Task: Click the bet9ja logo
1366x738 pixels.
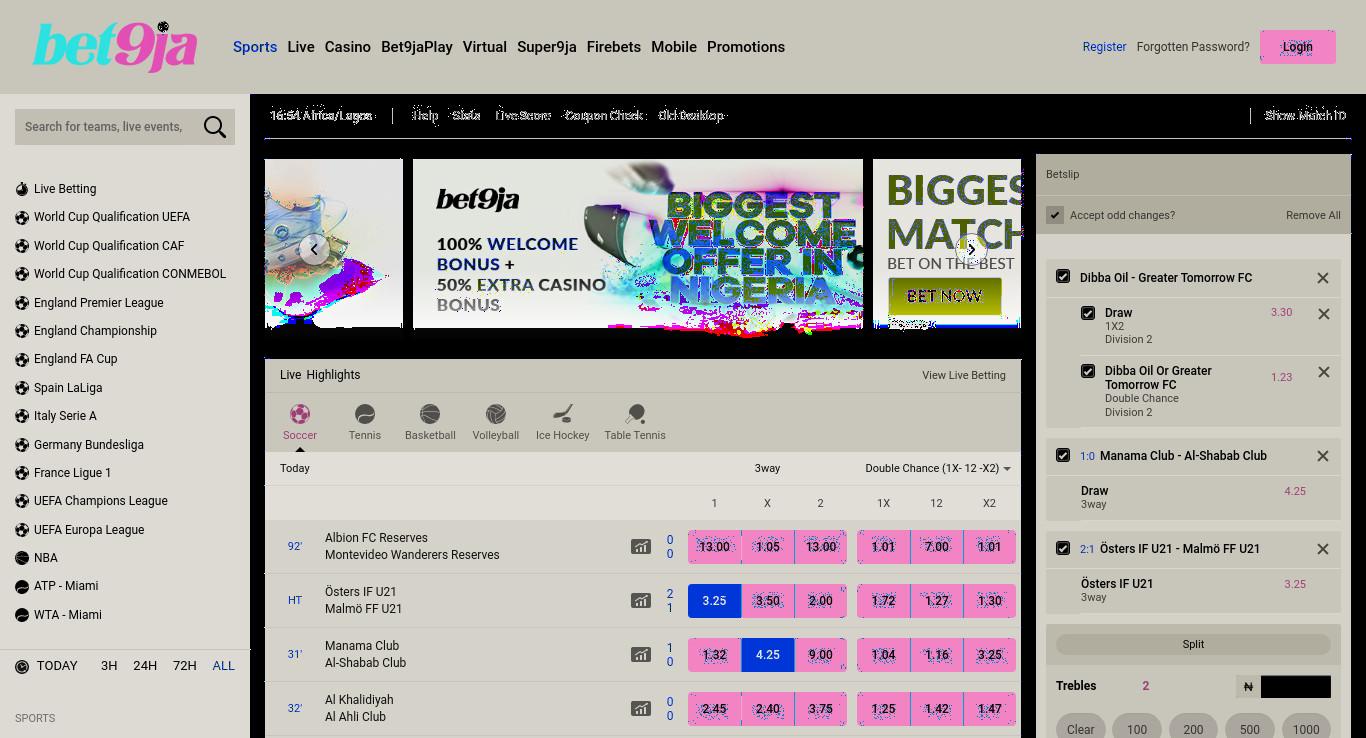Action: click(115, 47)
